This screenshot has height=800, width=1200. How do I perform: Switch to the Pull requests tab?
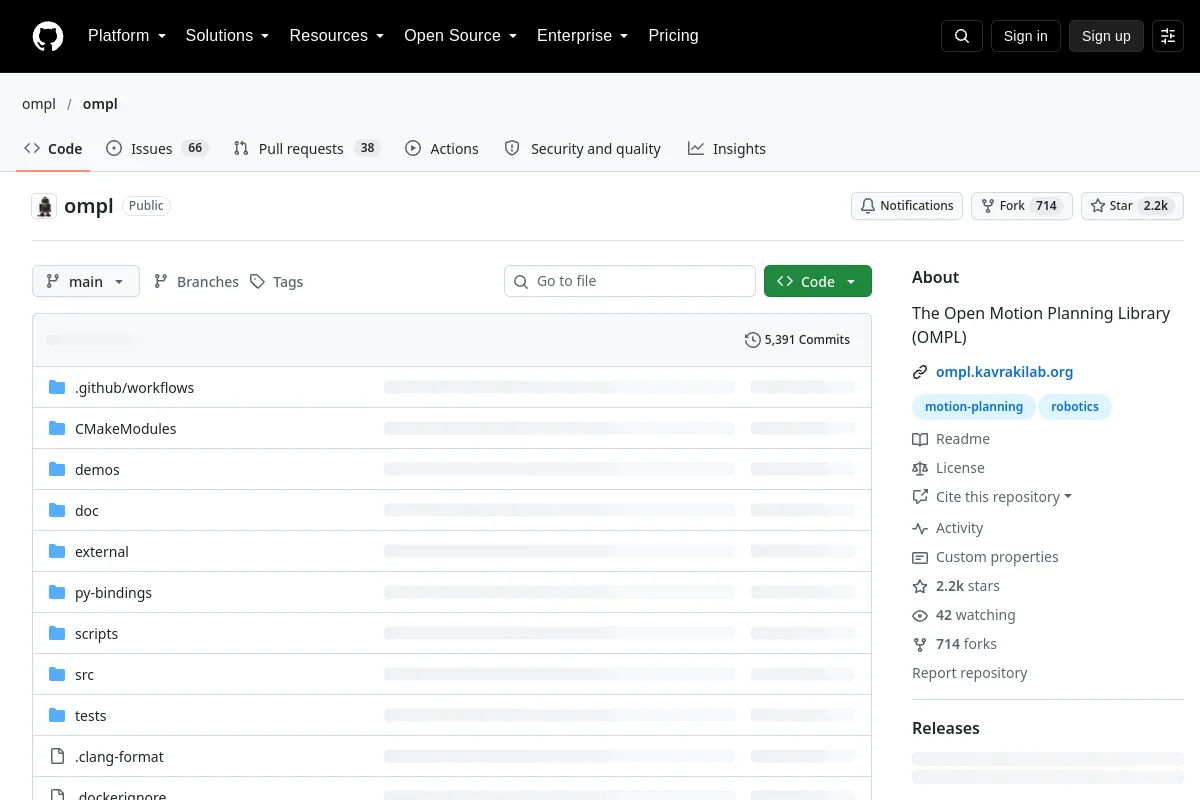306,148
